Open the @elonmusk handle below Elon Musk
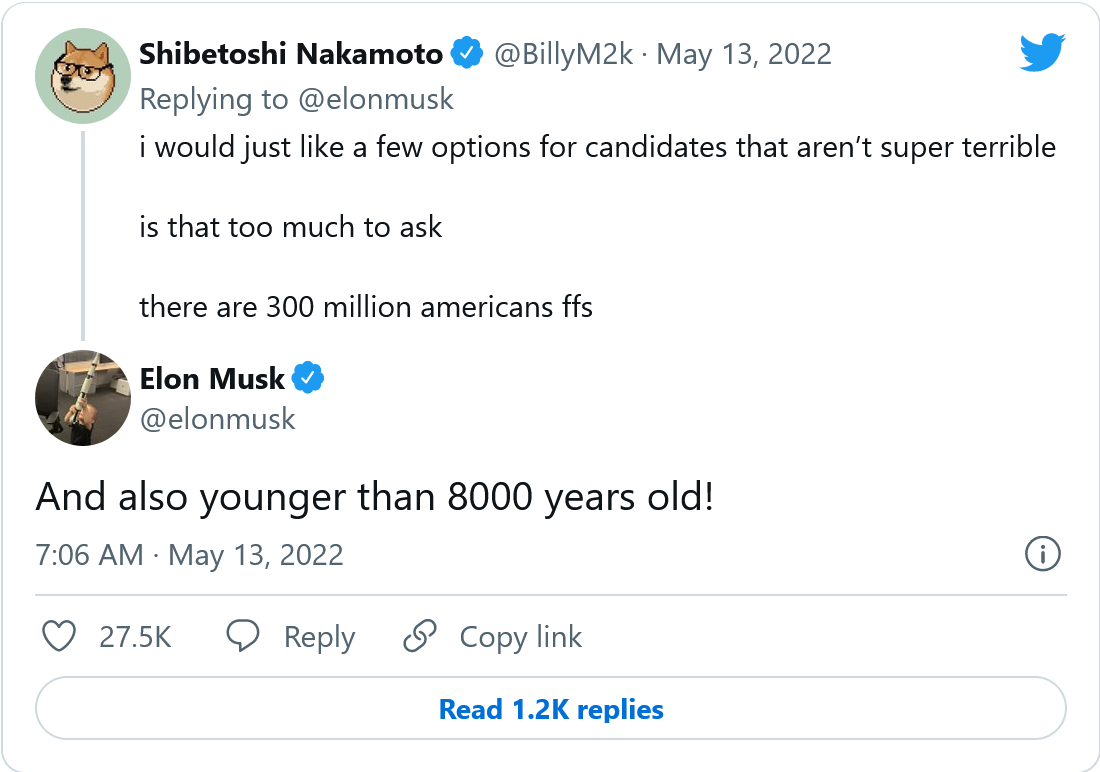Image resolution: width=1100 pixels, height=772 pixels. (218, 418)
